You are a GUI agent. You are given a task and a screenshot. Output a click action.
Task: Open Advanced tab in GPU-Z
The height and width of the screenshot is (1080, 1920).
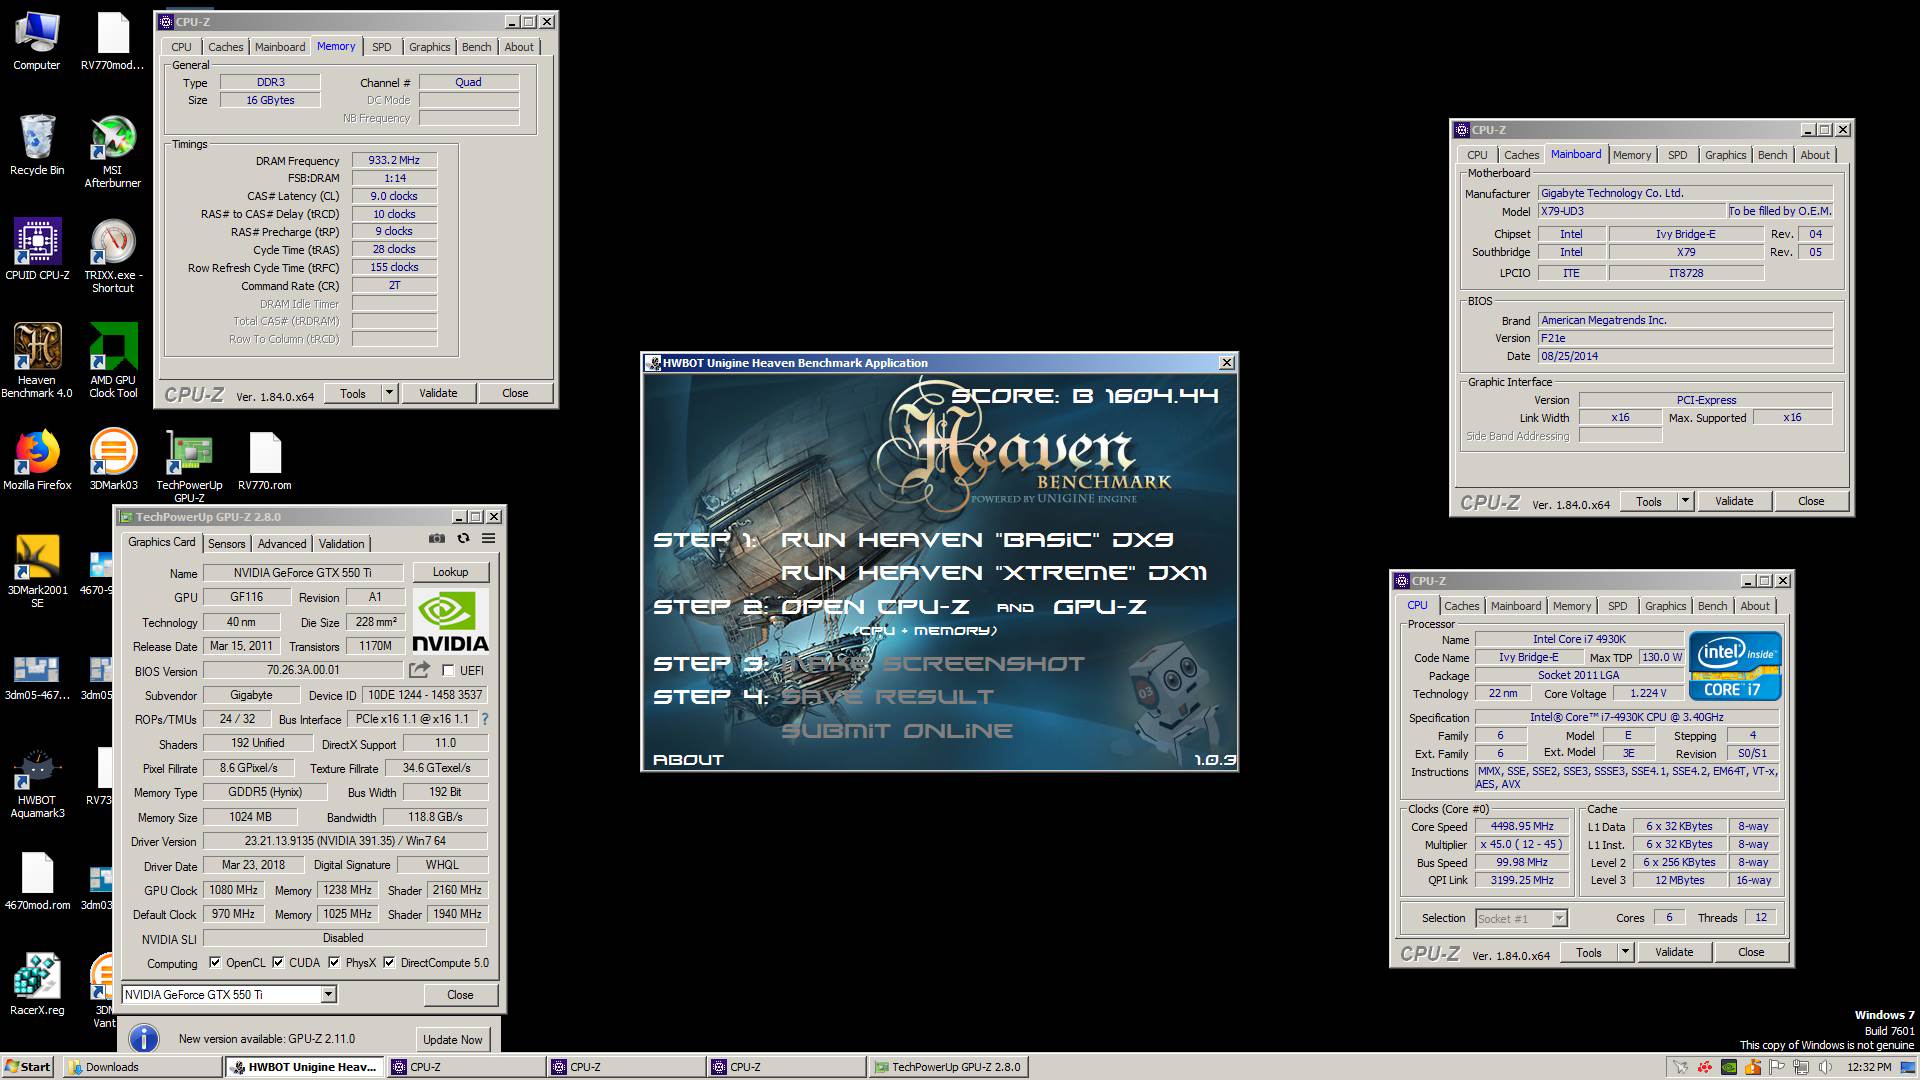click(282, 544)
